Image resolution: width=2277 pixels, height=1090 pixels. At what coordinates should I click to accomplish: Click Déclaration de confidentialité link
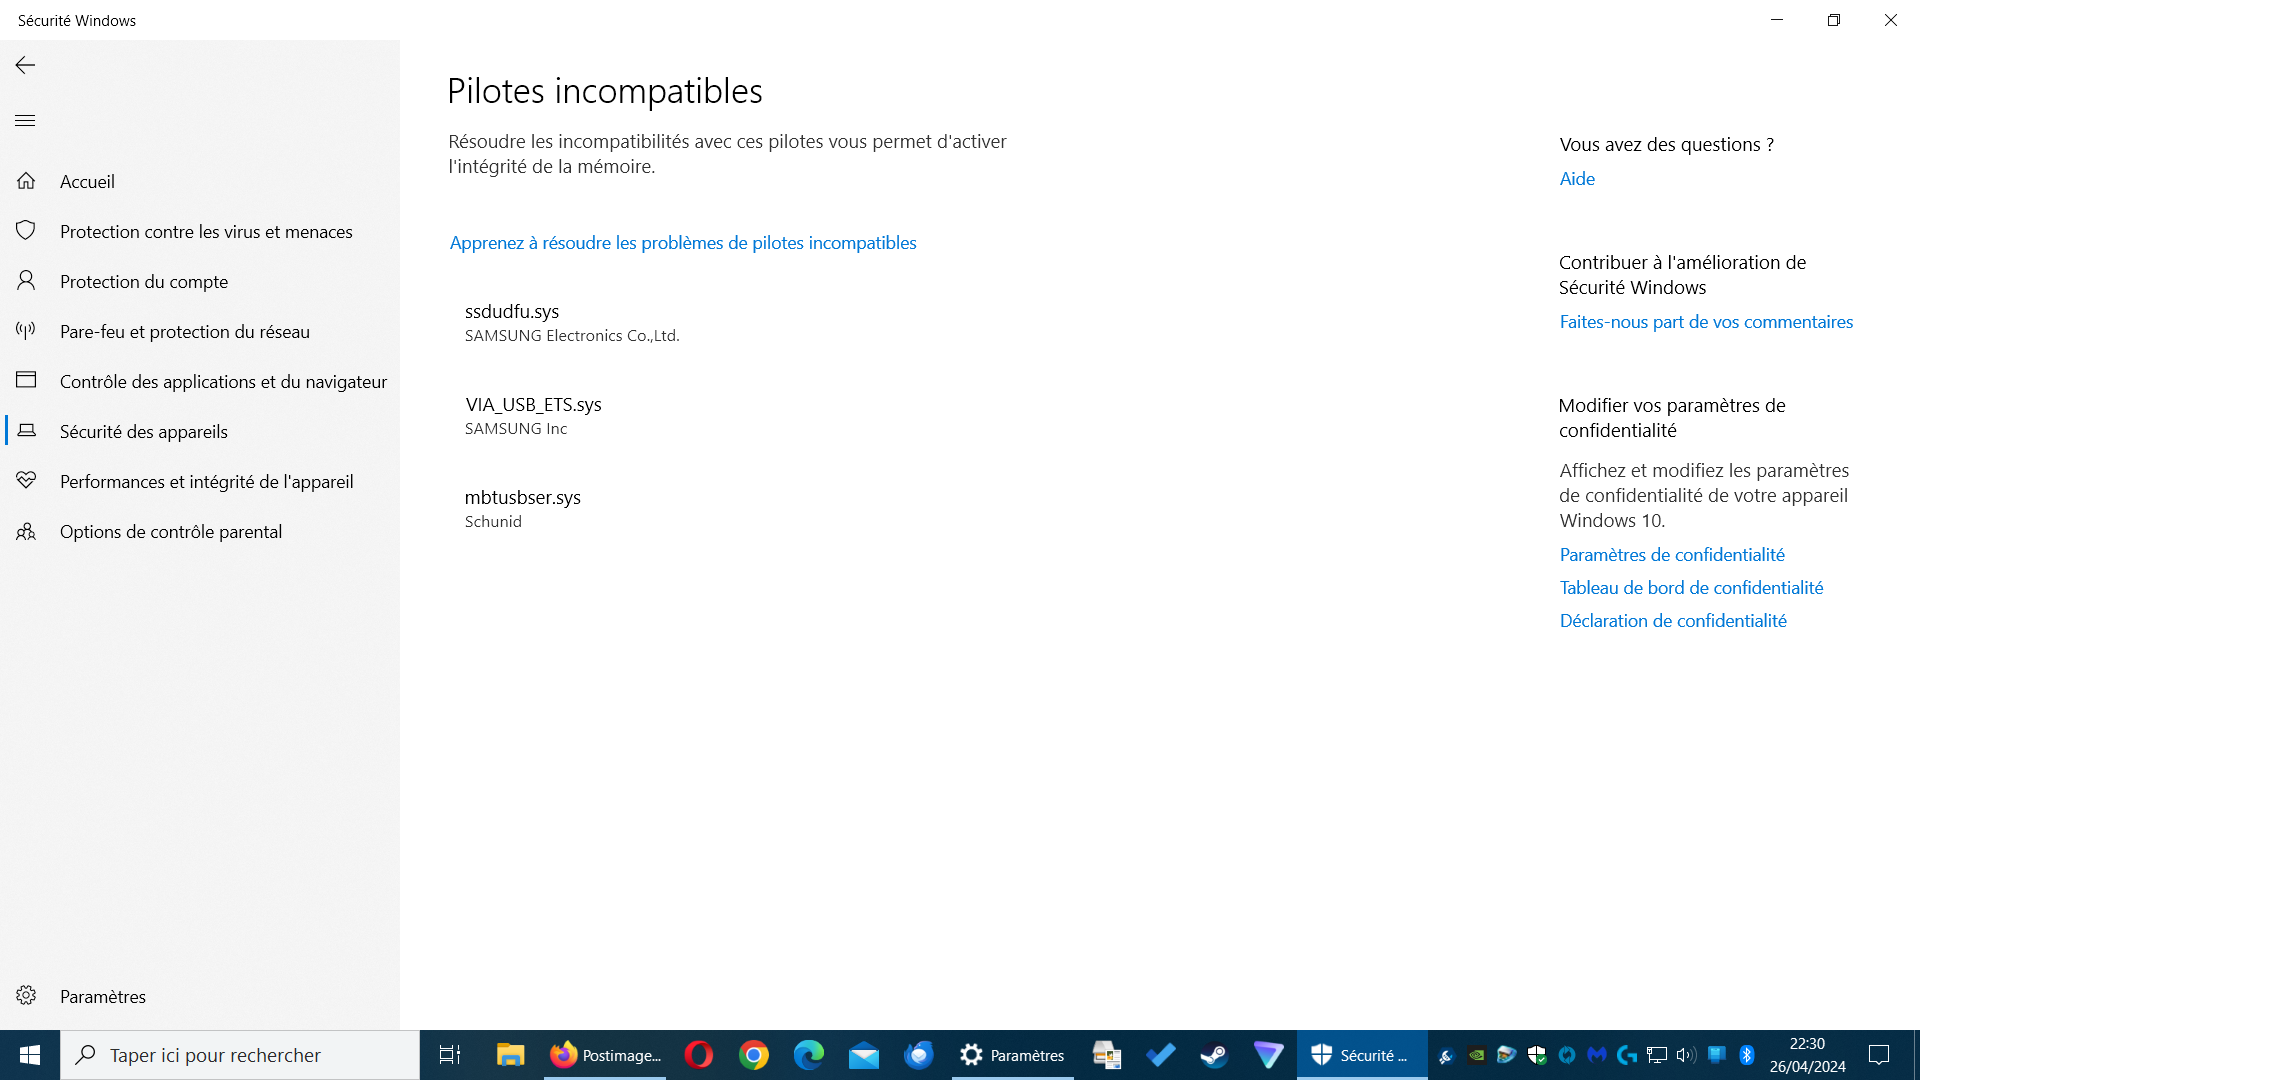coord(1672,621)
